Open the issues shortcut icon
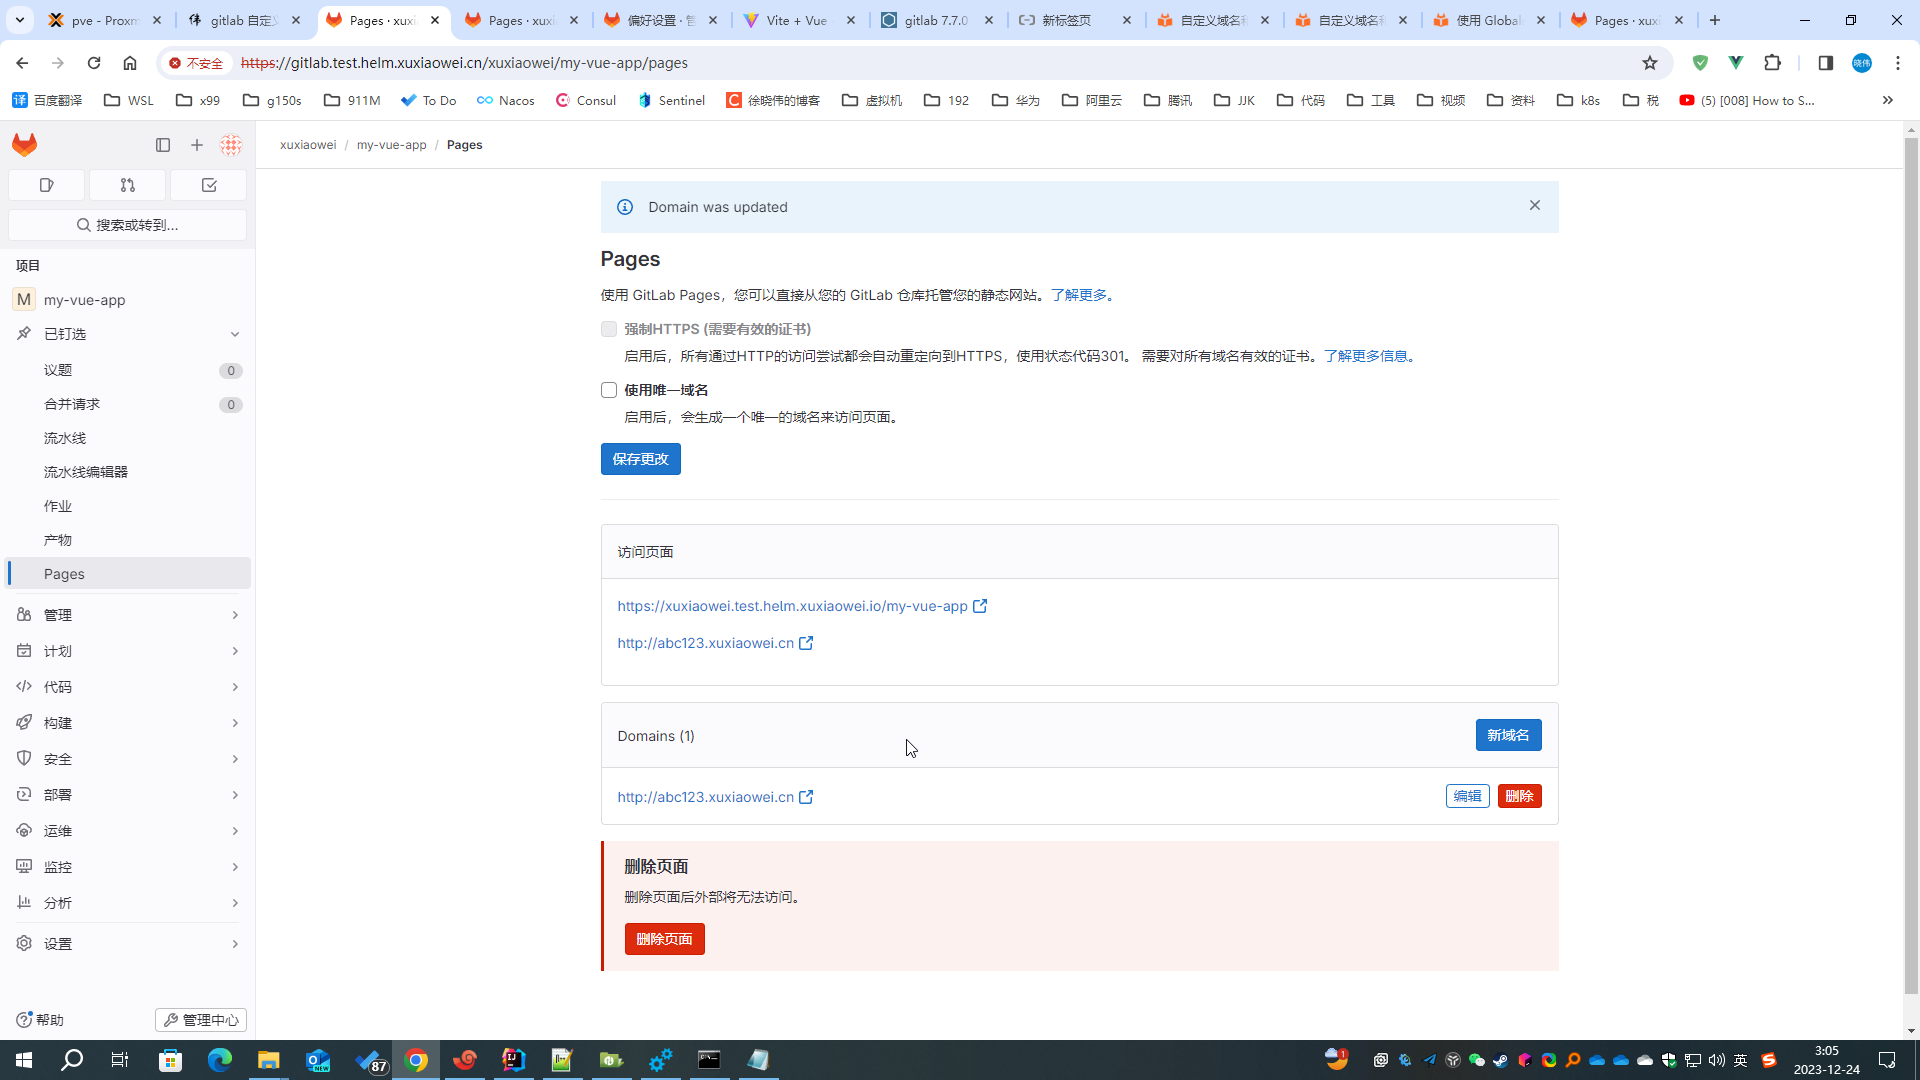1920x1080 pixels. tap(46, 185)
